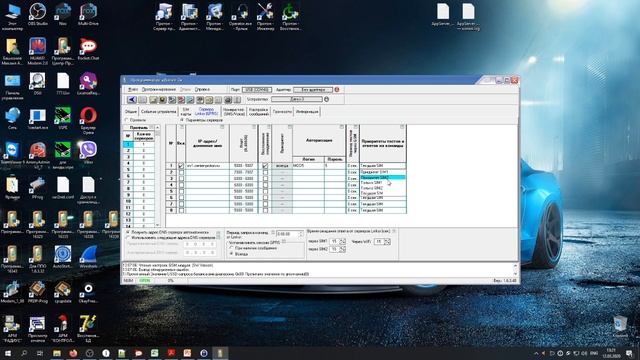Image resolution: width=640 pixels, height=360 pixels.
Task: Toggle persistent connection checkbox in row 2
Action: [265, 172]
